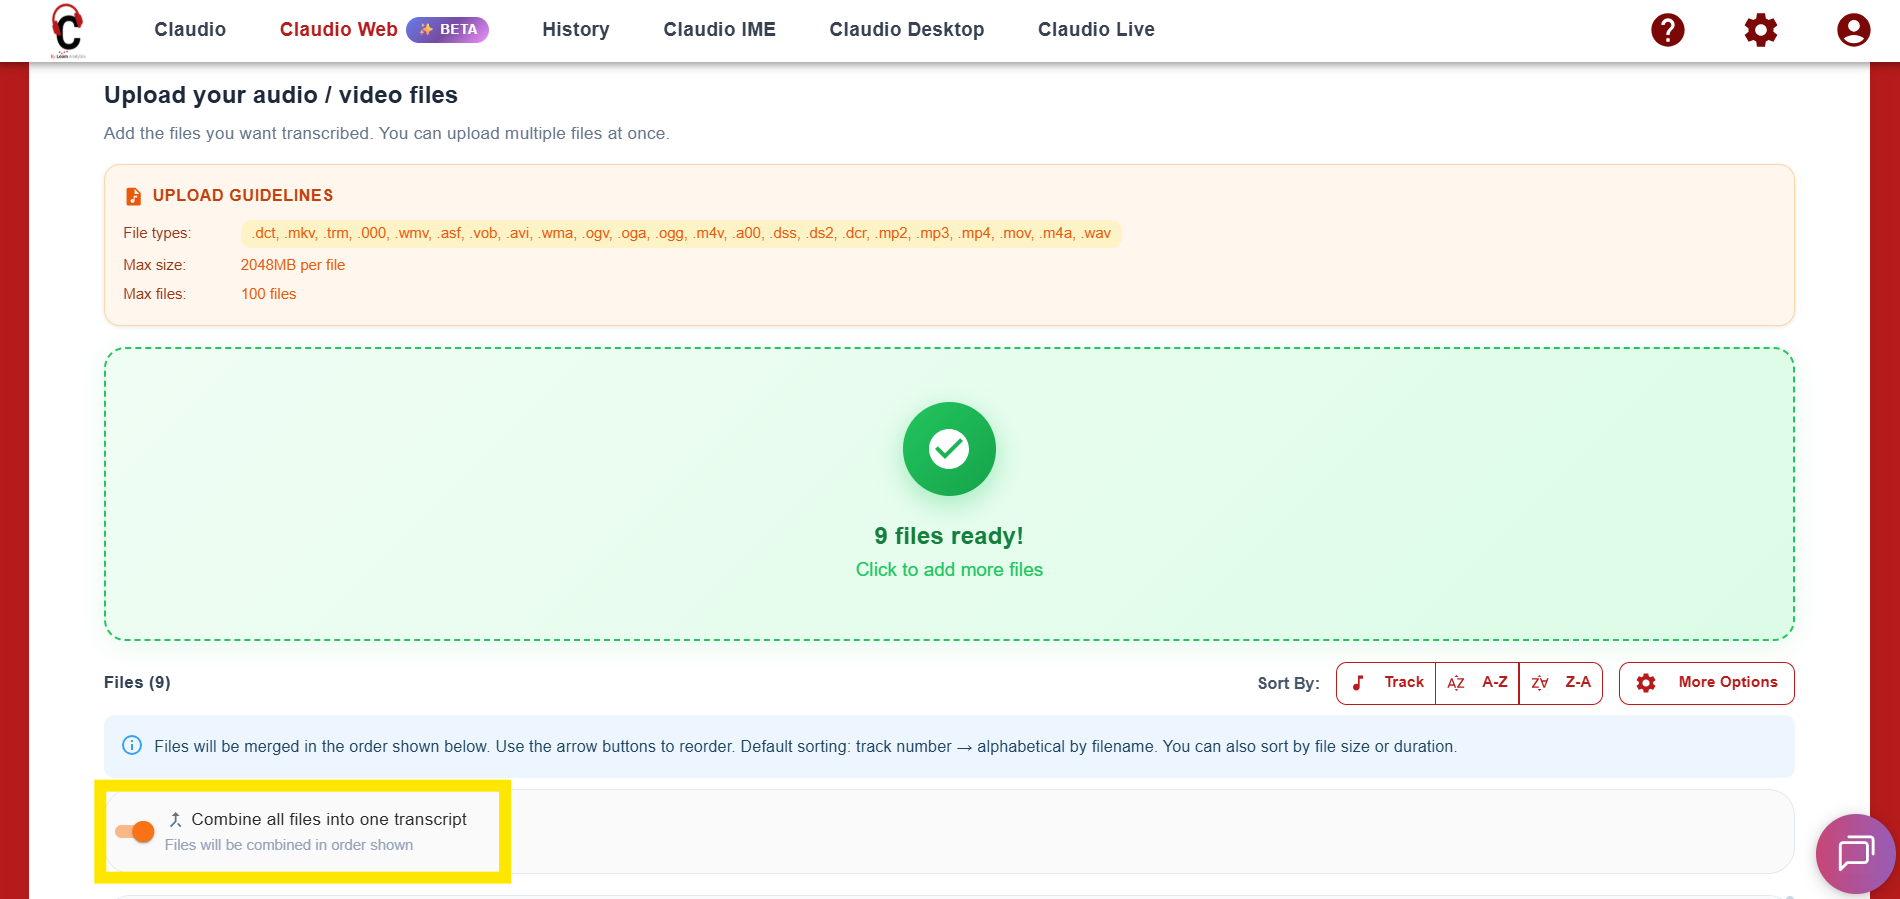Image resolution: width=1900 pixels, height=899 pixels.
Task: Click 'Click to add more files' link
Action: (x=948, y=570)
